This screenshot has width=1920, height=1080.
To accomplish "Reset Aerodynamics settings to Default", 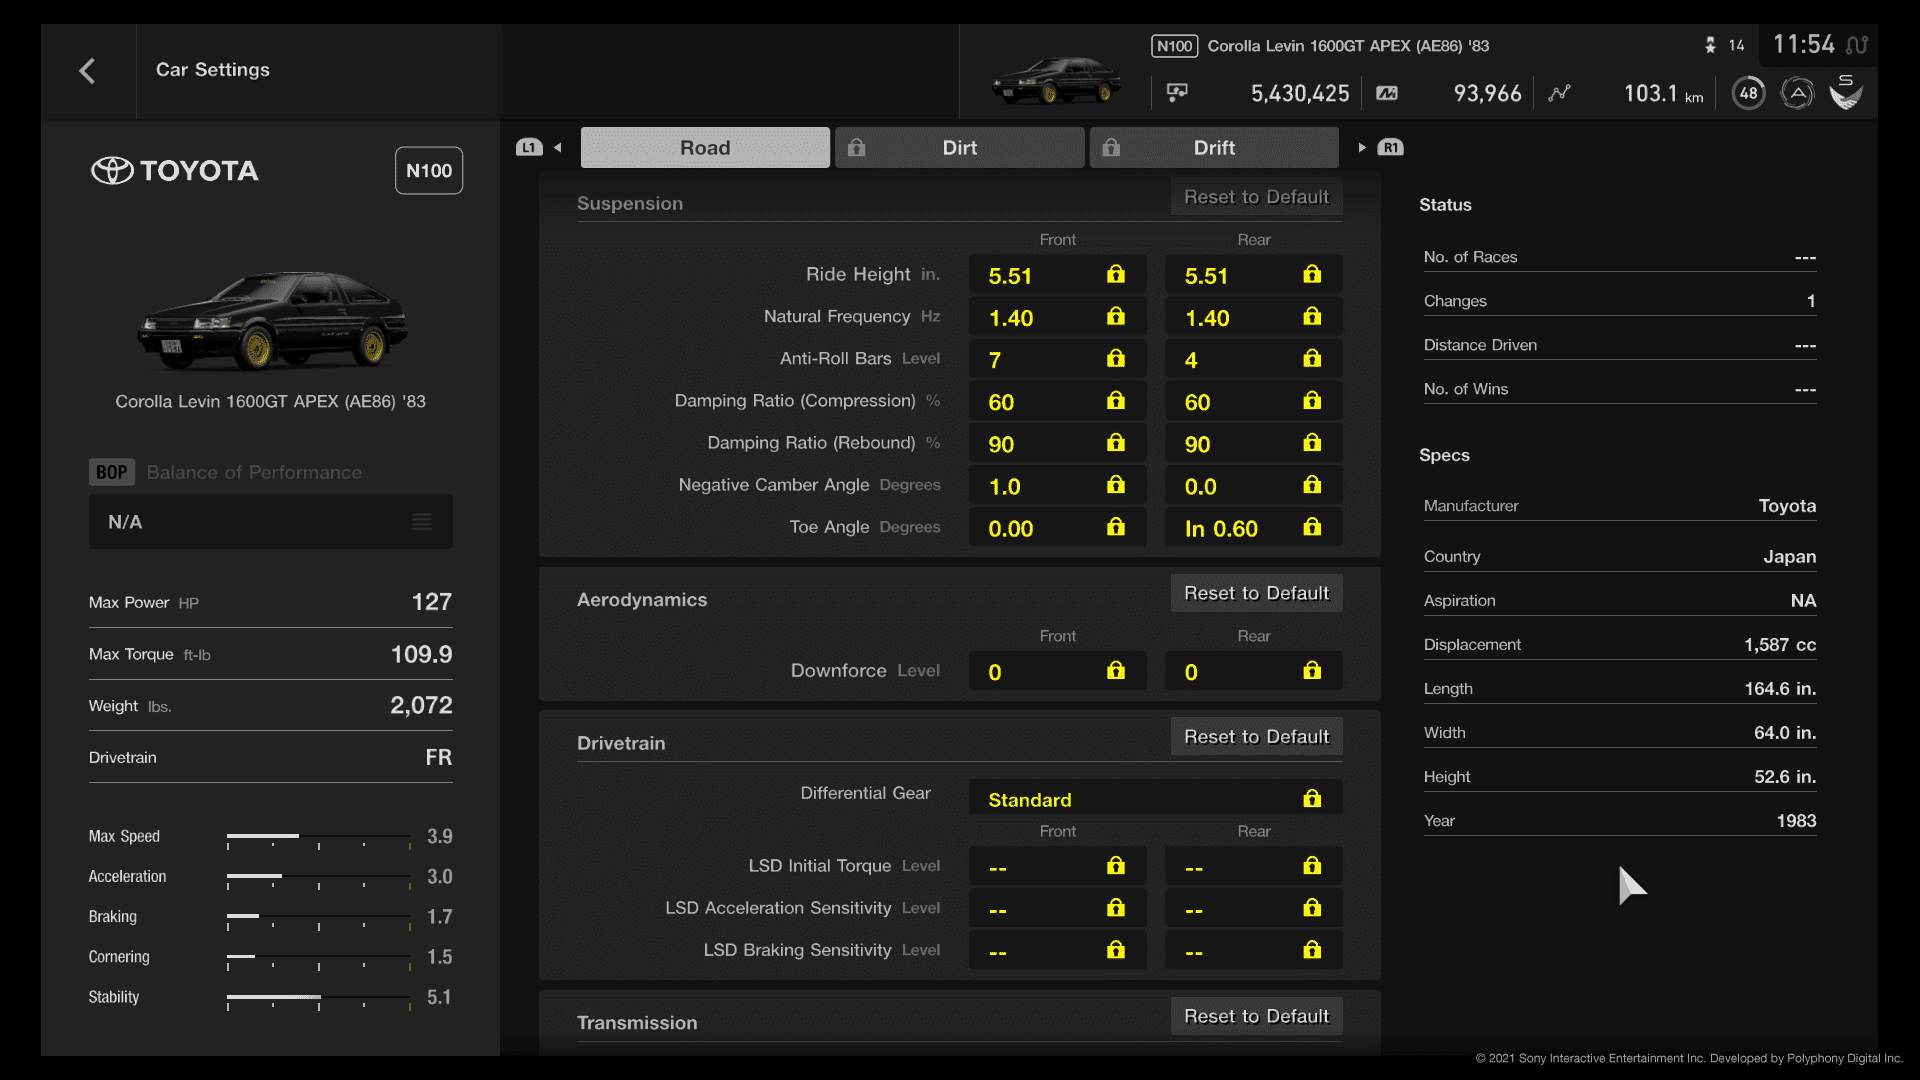I will (1254, 592).
